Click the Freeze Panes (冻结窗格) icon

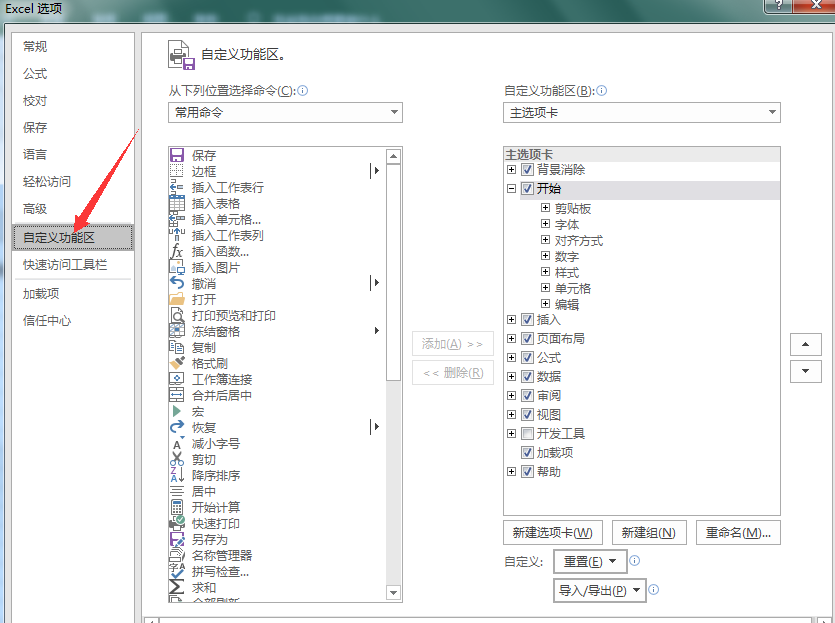tap(177, 331)
